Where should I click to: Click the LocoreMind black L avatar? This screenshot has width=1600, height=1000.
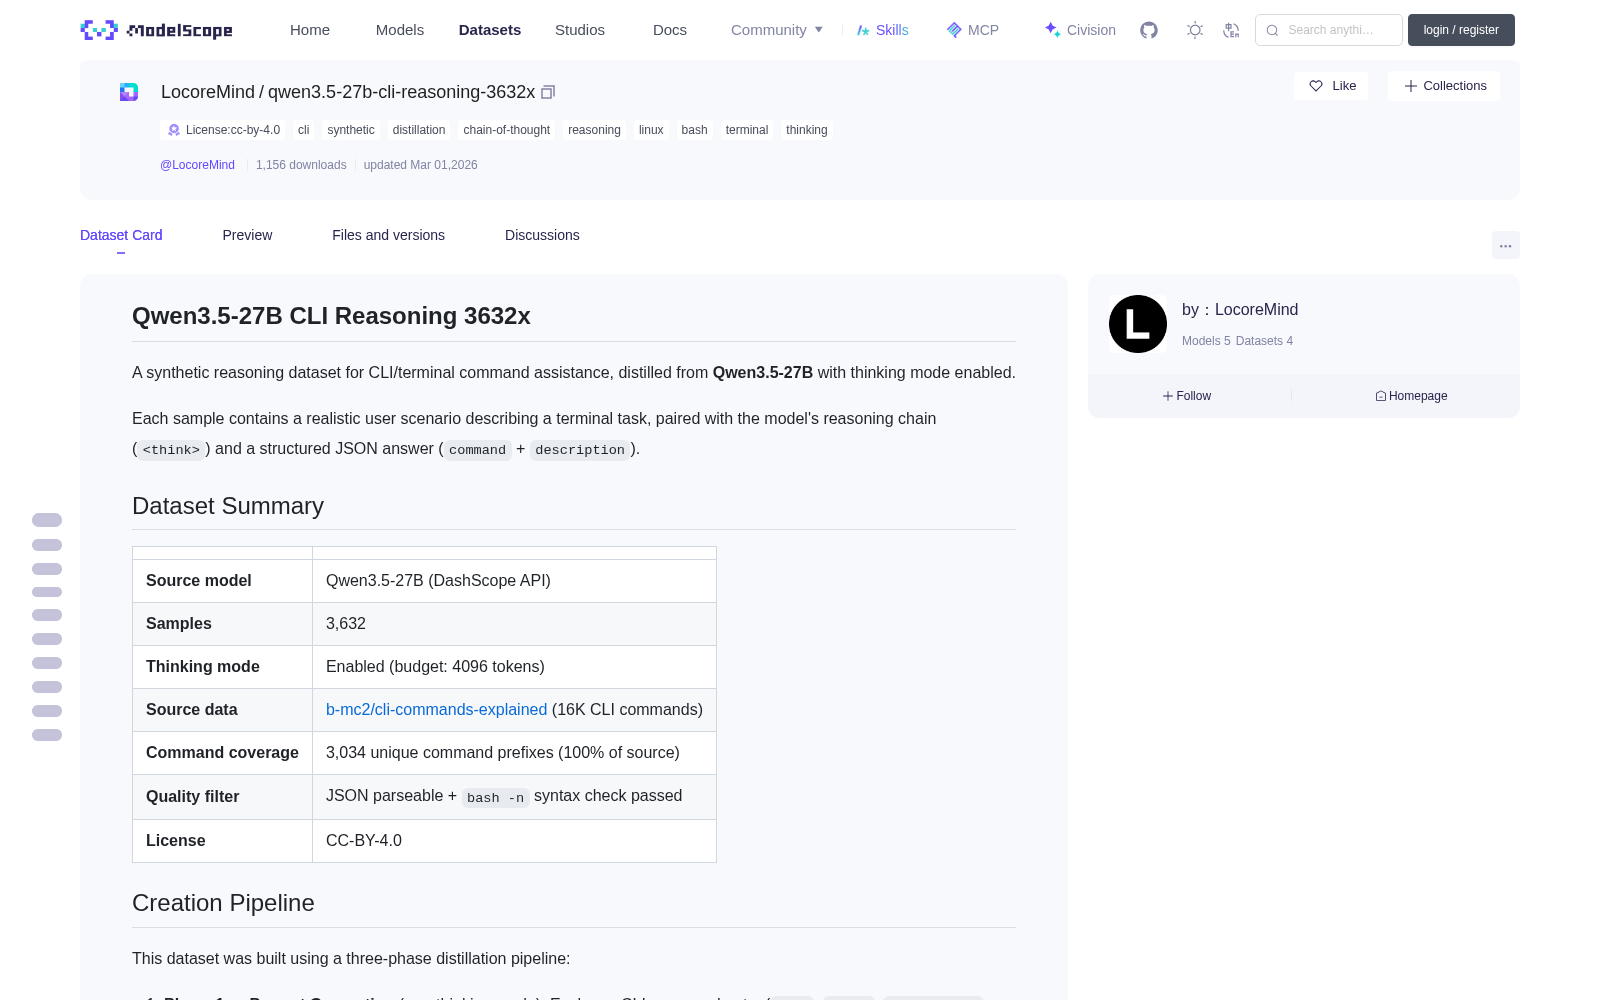1138,324
